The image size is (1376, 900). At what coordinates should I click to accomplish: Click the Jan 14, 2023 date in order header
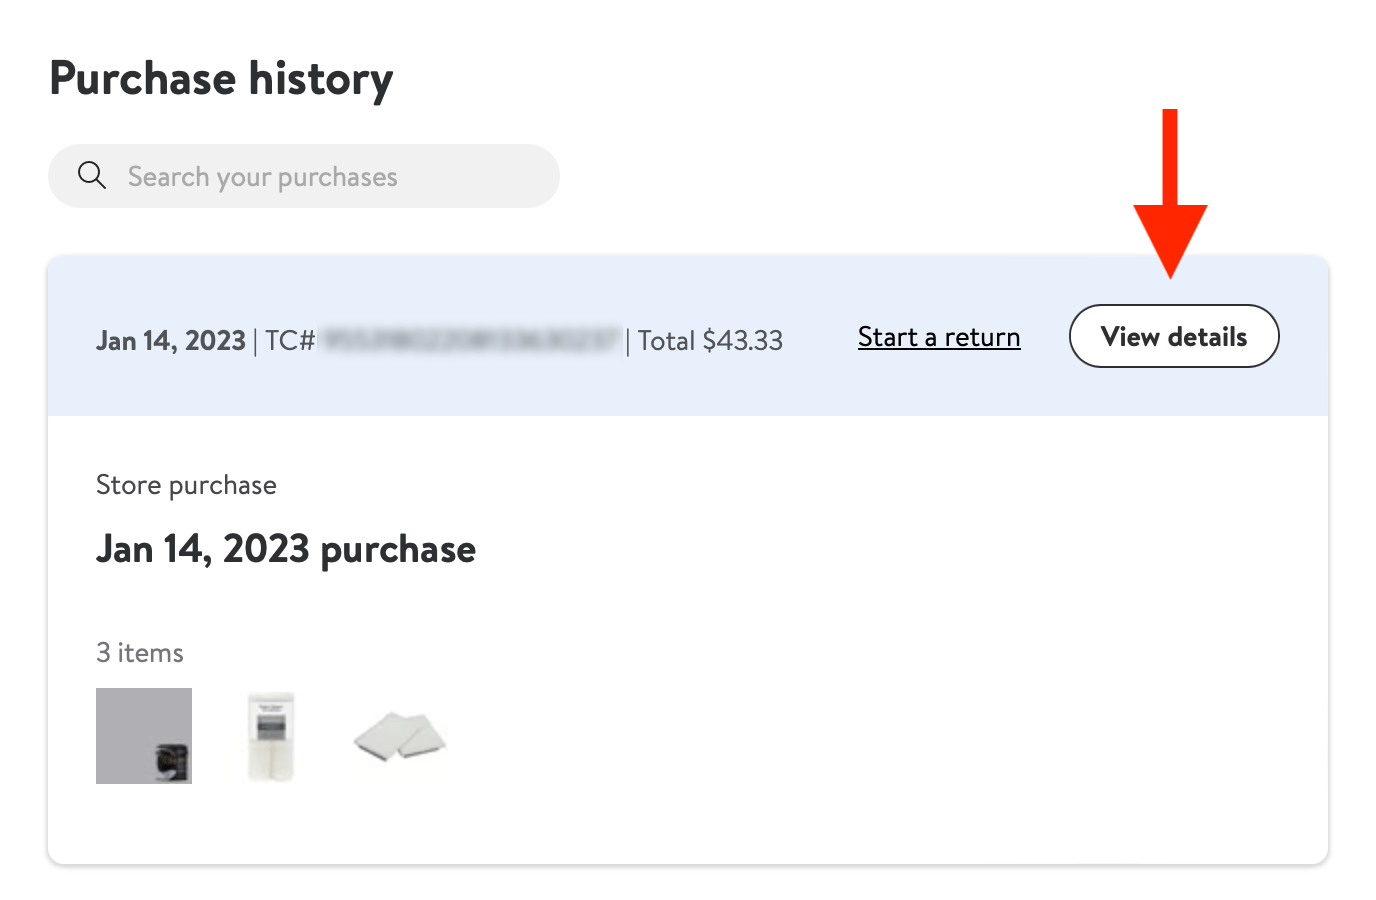tap(171, 341)
